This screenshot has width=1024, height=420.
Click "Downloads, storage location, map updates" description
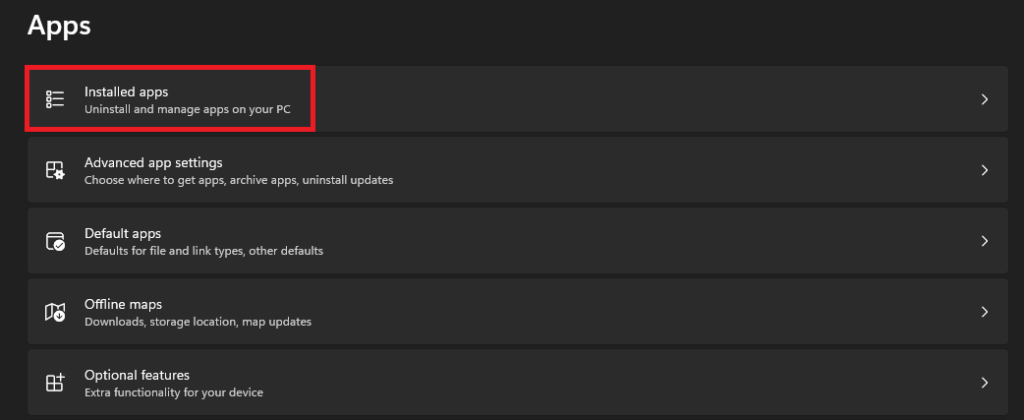tap(197, 322)
